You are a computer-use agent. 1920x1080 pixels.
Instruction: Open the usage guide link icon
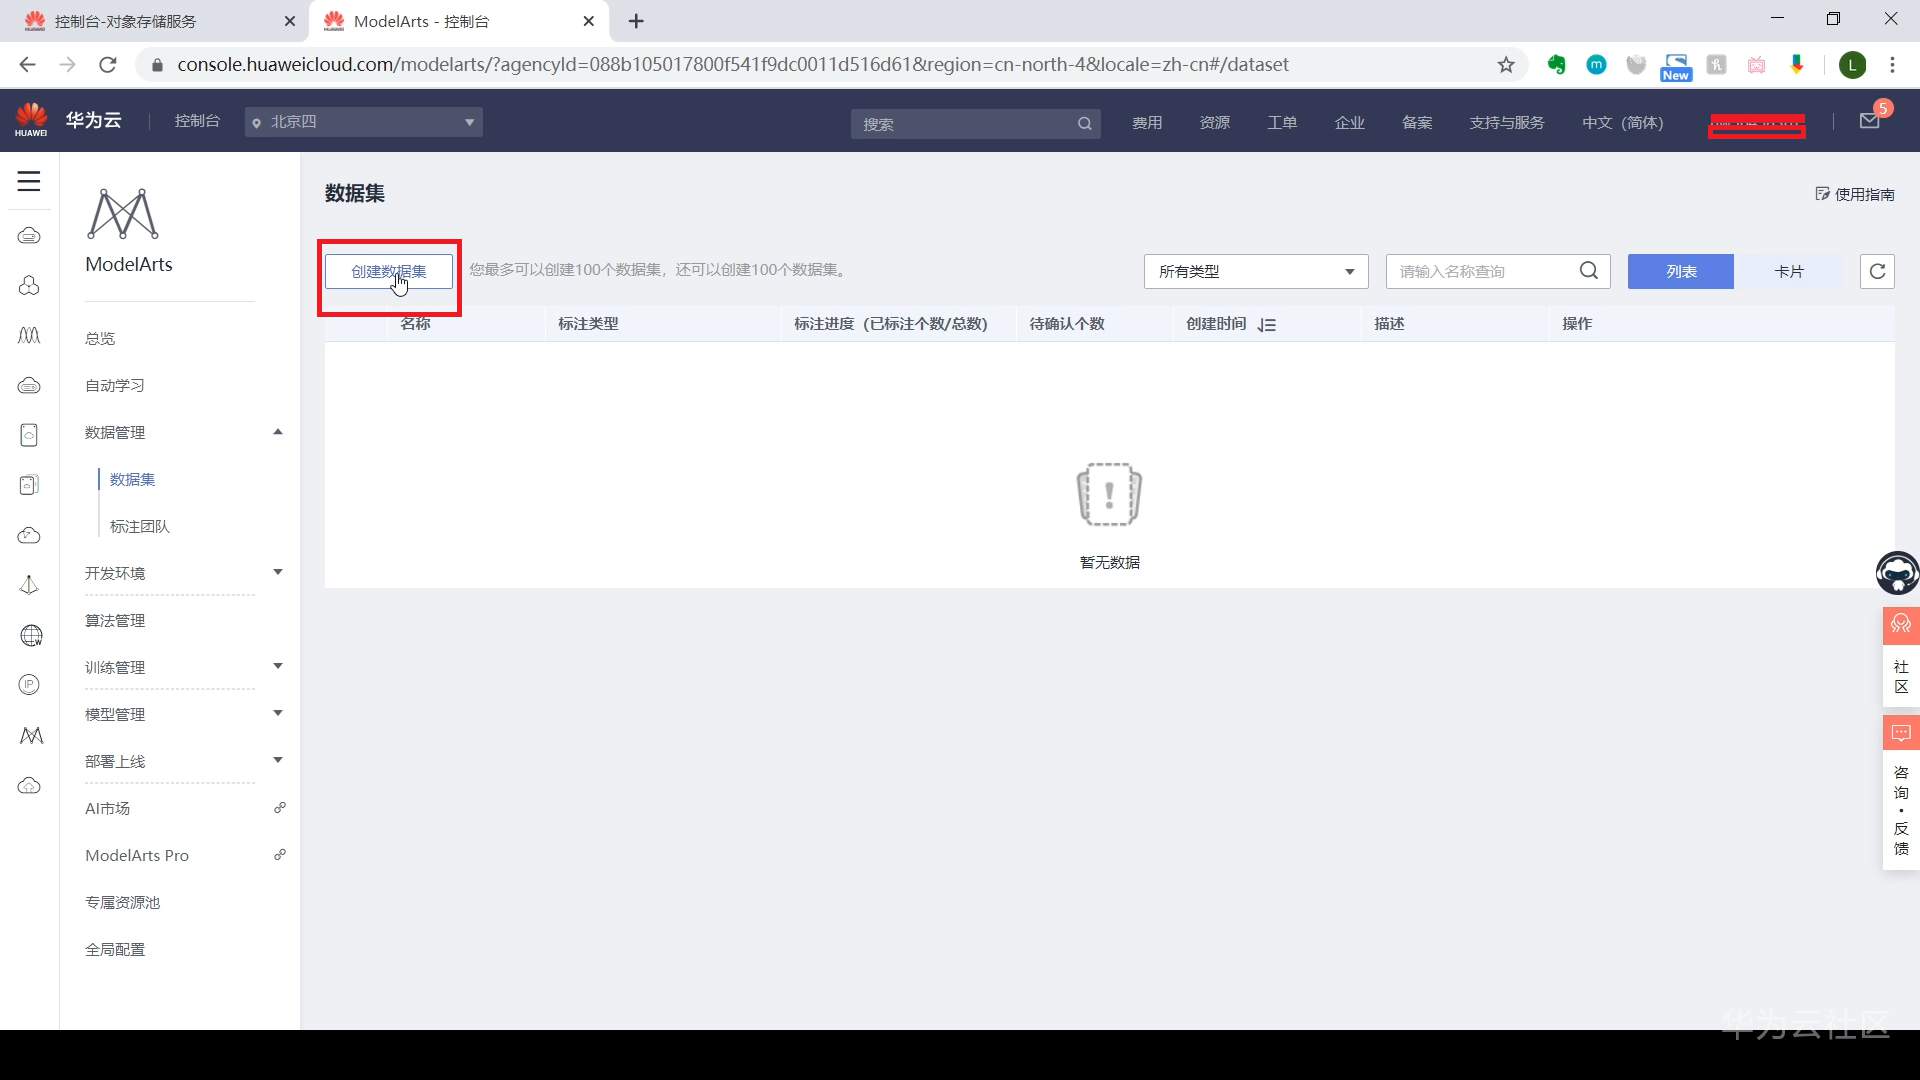click(1855, 194)
